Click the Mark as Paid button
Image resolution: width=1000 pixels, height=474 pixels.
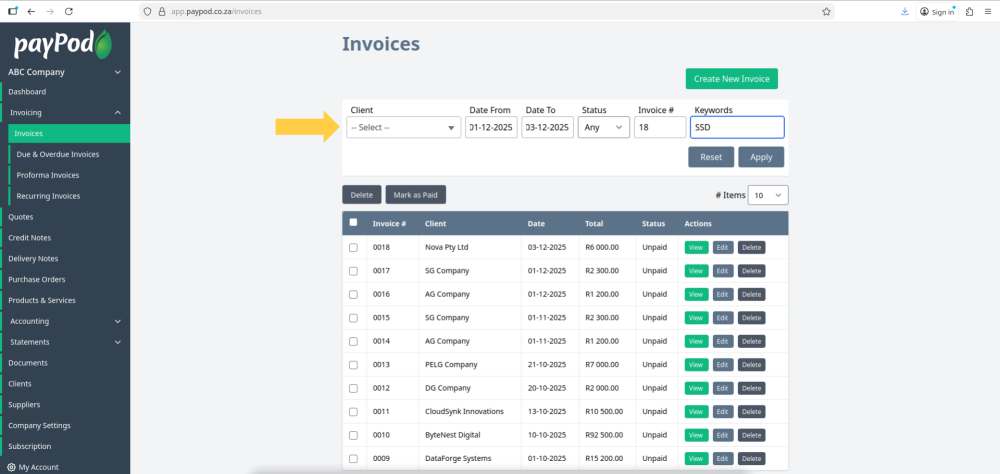[416, 195]
